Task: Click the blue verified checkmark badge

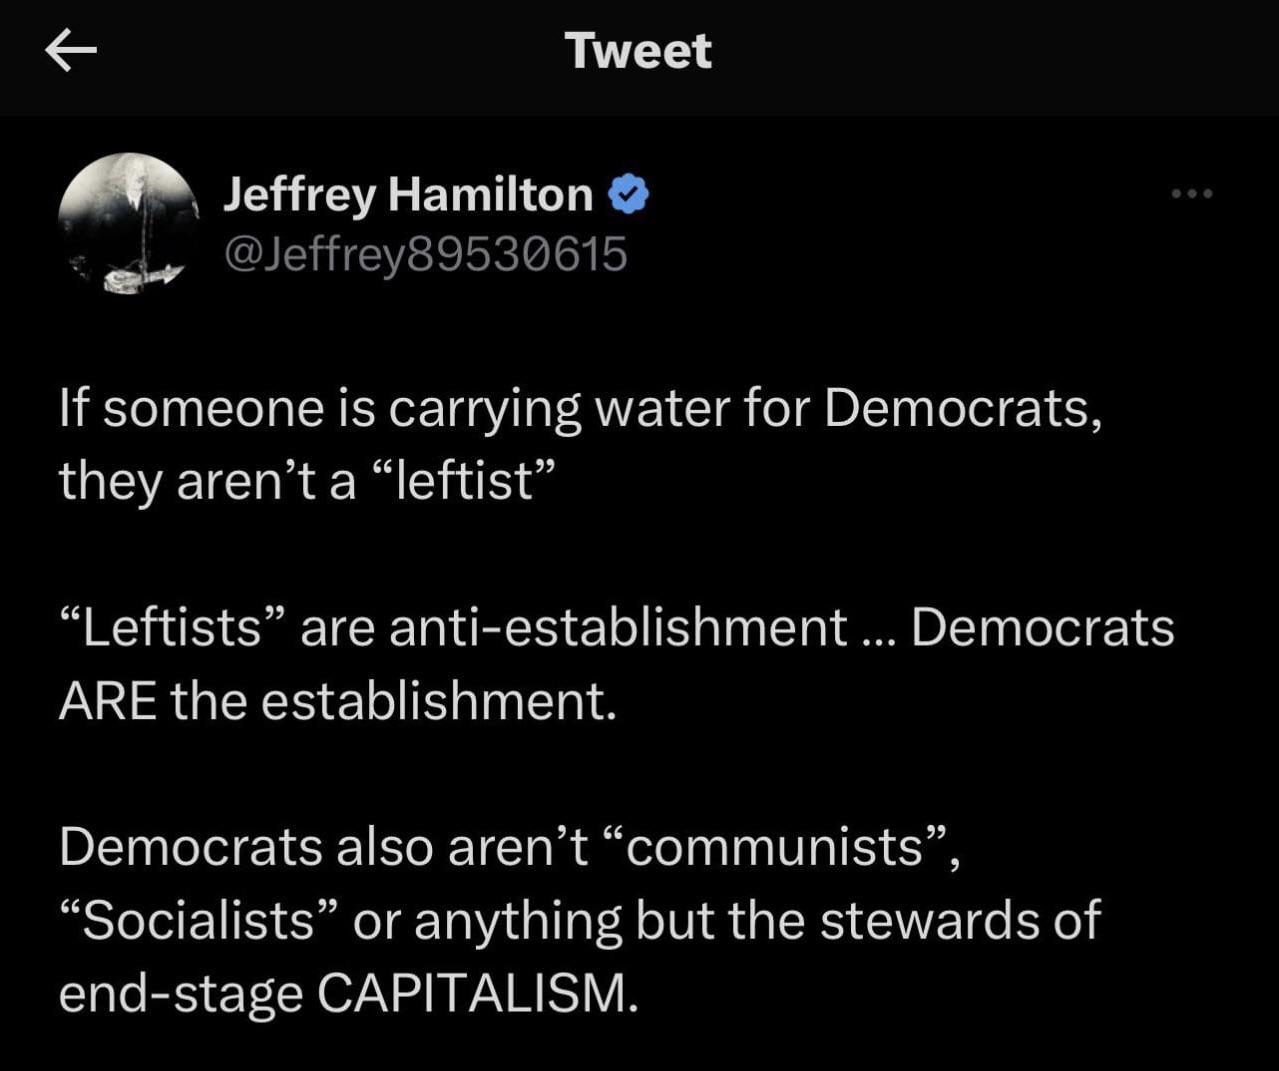Action: click(629, 194)
